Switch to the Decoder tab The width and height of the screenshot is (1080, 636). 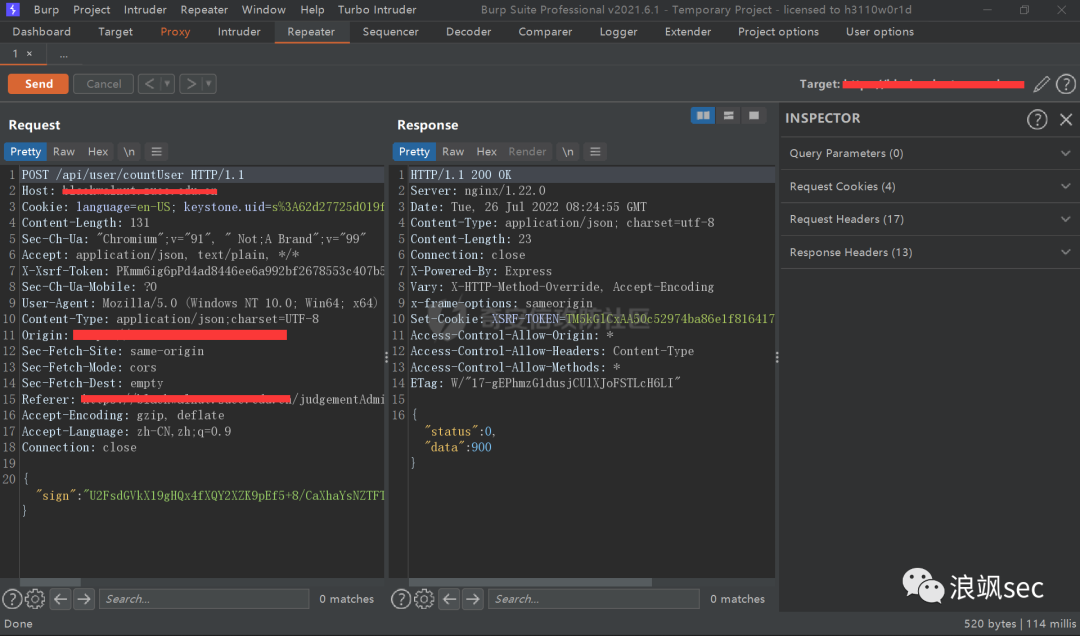468,32
